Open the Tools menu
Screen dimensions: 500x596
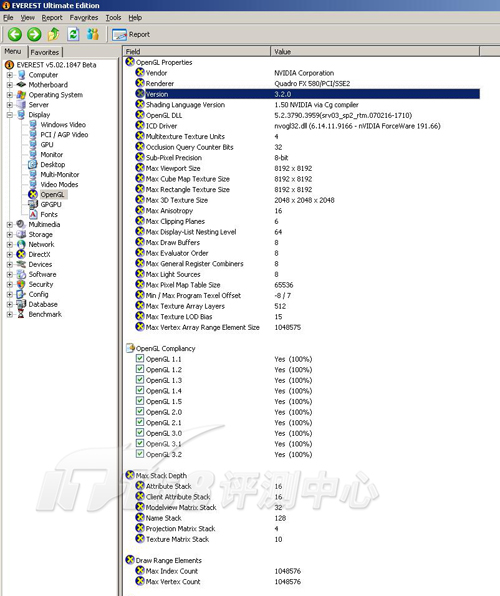tap(113, 17)
